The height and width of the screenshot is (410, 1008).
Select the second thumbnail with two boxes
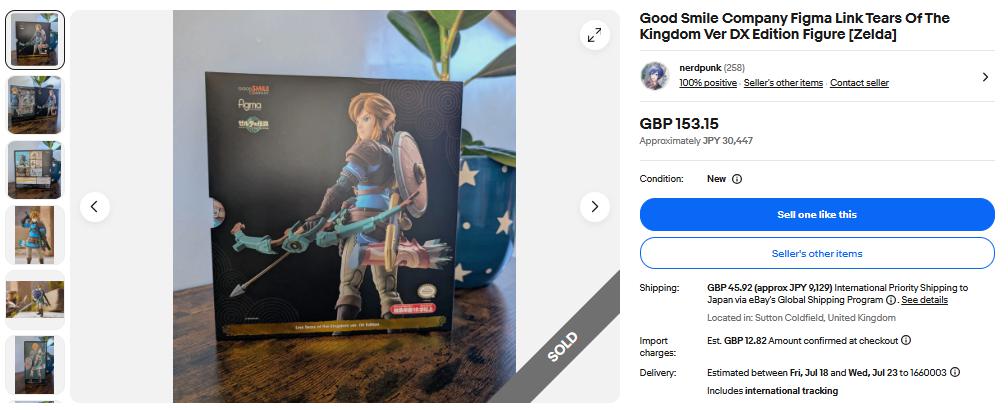[x=35, y=105]
